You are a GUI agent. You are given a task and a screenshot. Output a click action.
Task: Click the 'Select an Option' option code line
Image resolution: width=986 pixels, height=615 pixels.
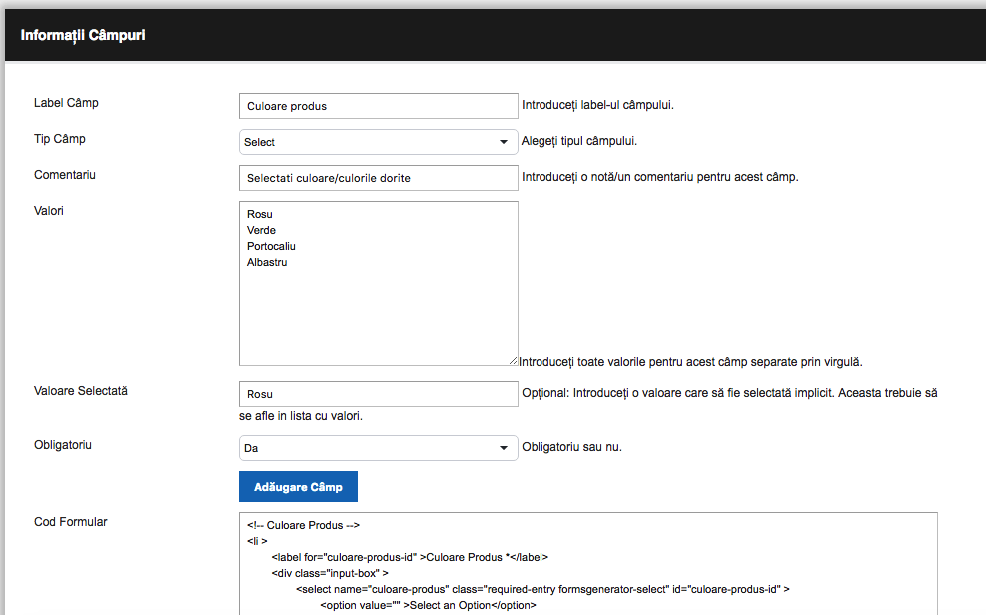pos(428,606)
